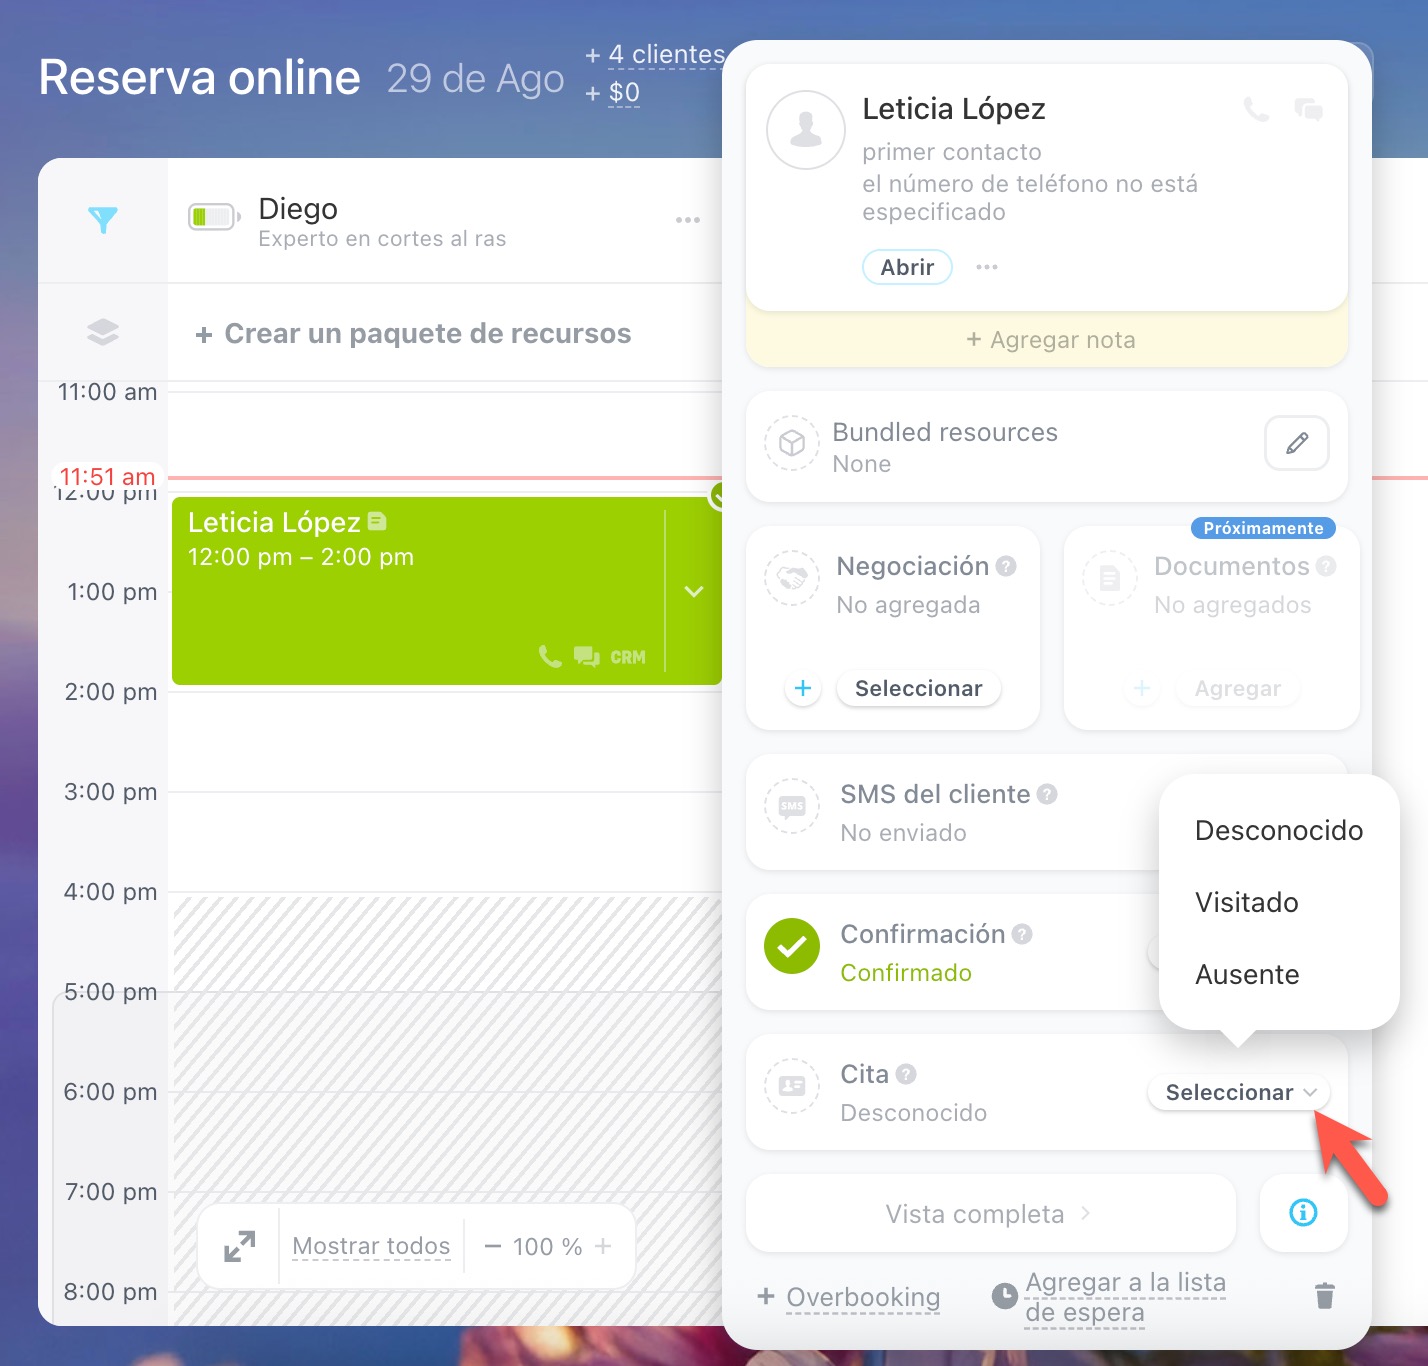
Task: Increase zoom with plus button
Action: pyautogui.click(x=603, y=1246)
